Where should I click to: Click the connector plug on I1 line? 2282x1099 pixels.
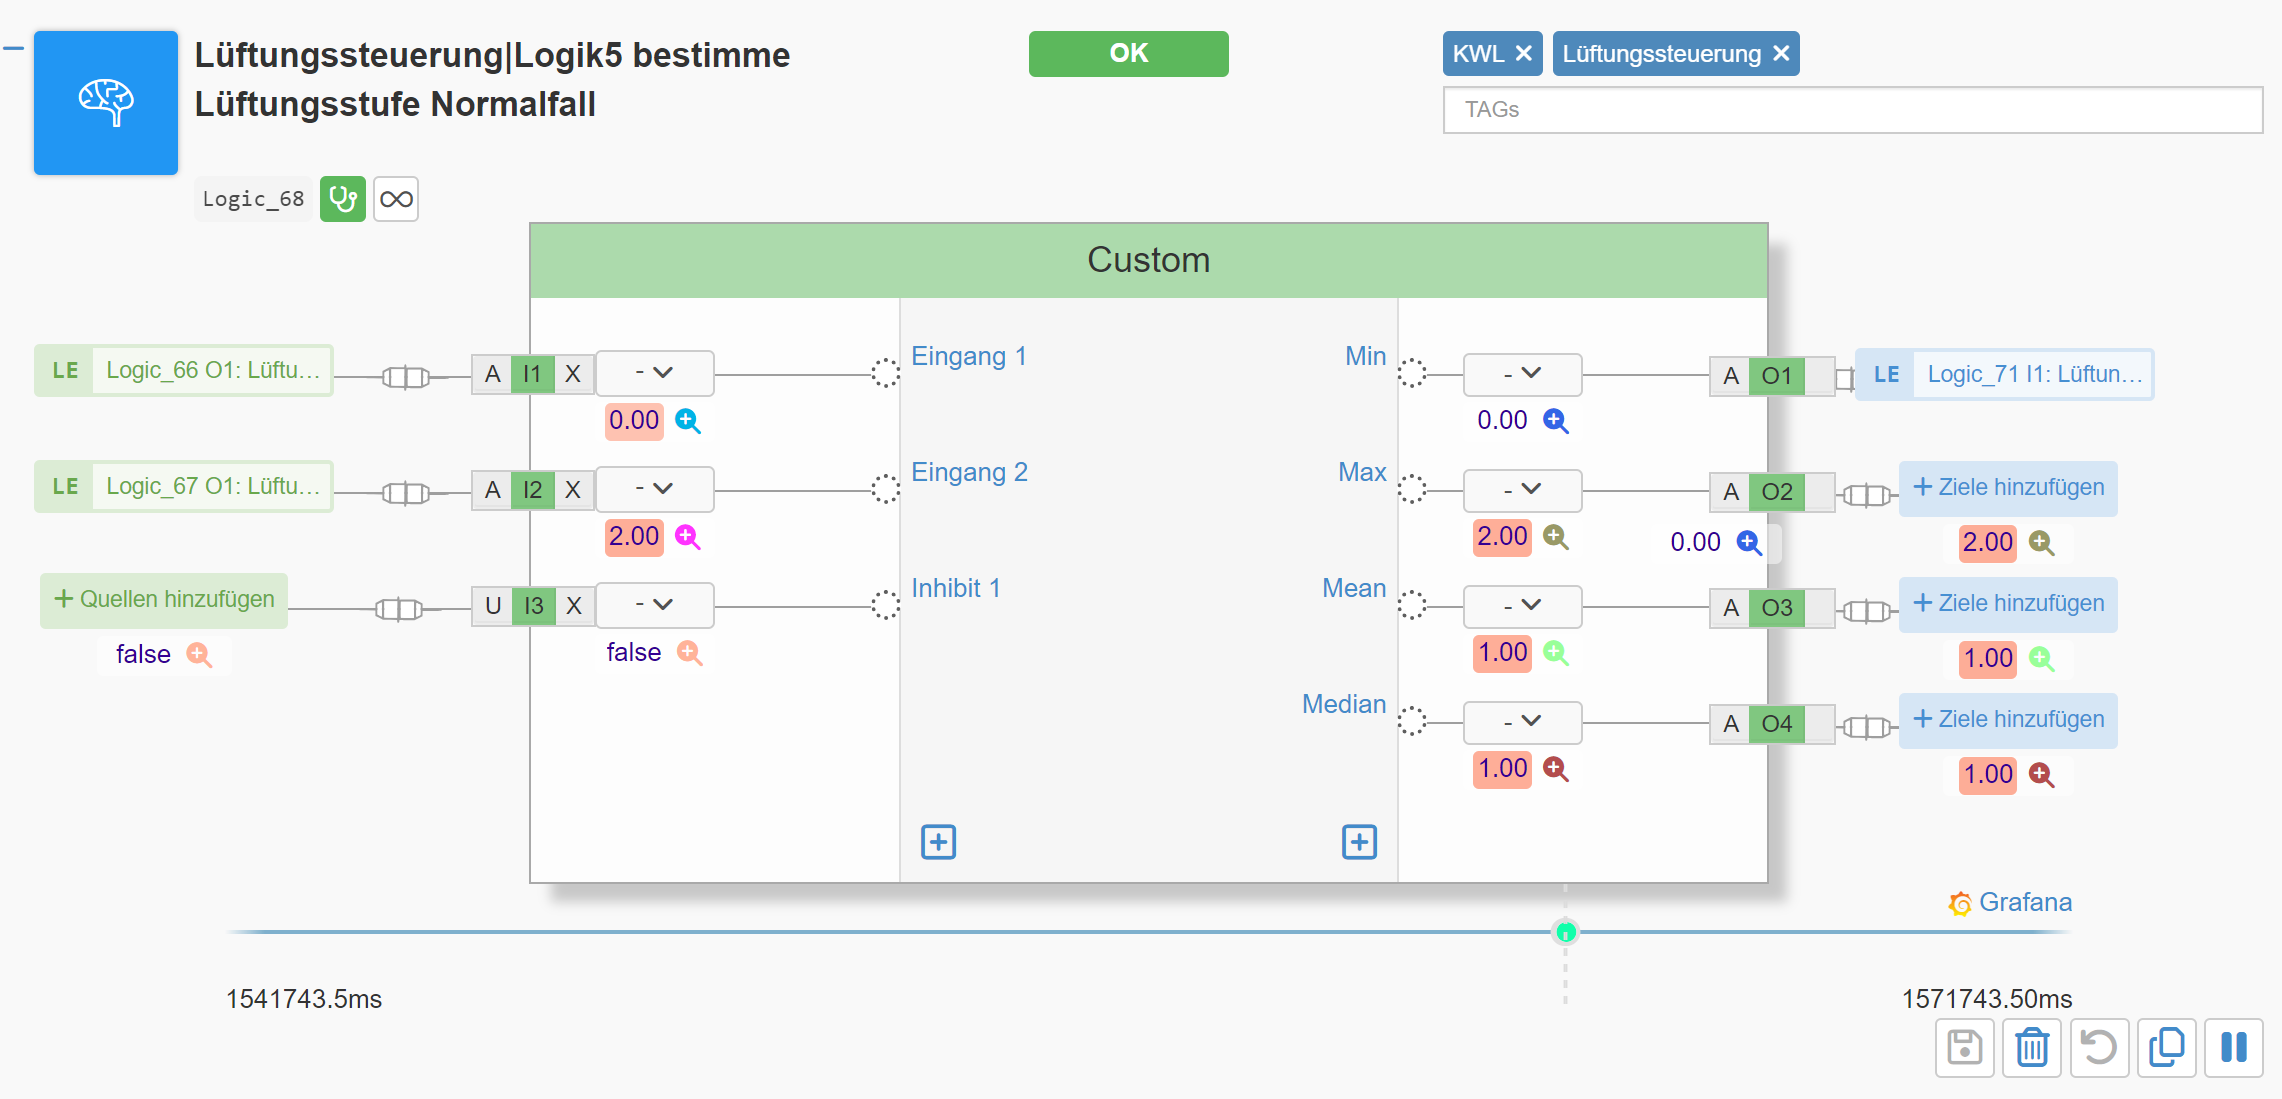406,377
